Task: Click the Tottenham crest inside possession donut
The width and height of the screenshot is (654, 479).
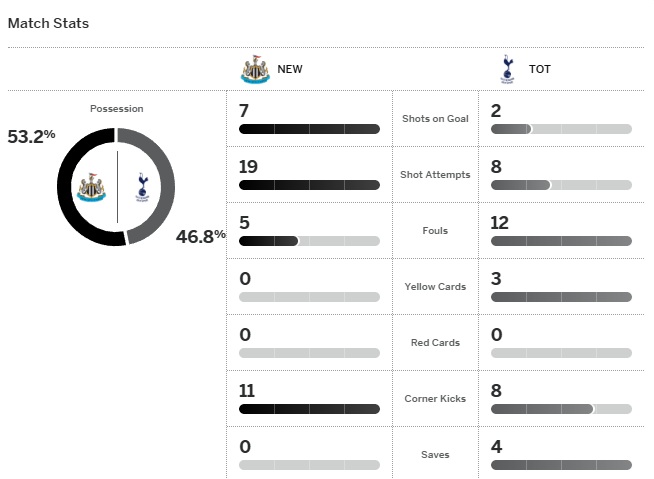Action: coord(142,186)
